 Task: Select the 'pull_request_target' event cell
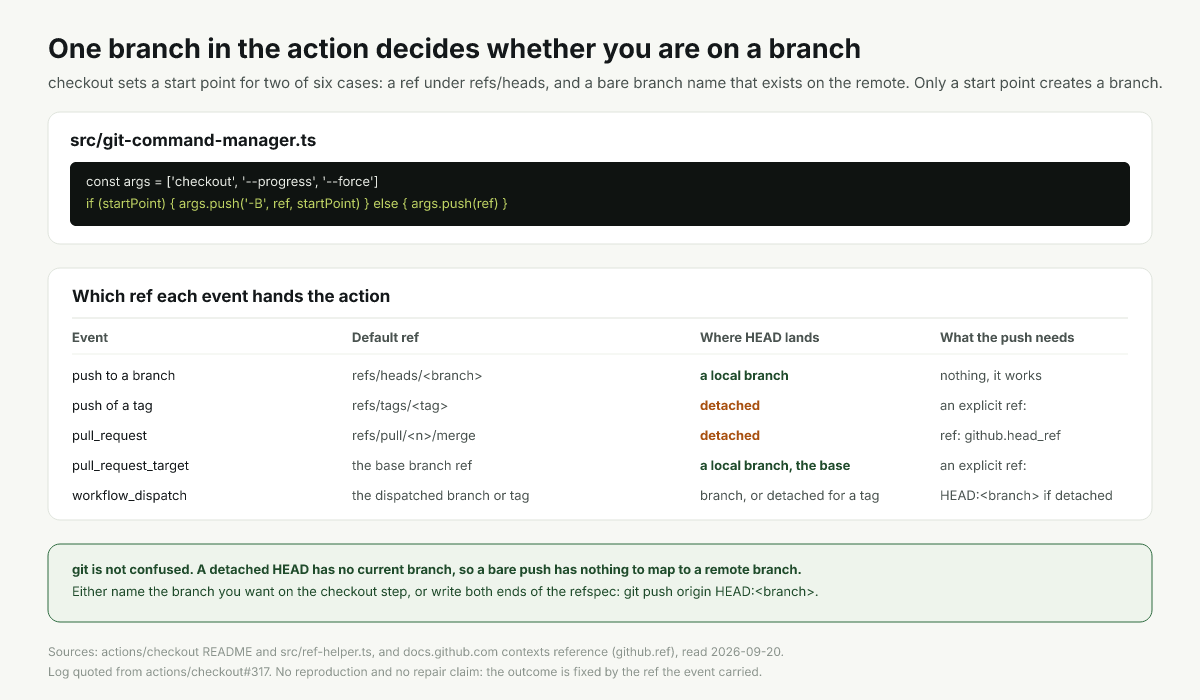(x=130, y=465)
